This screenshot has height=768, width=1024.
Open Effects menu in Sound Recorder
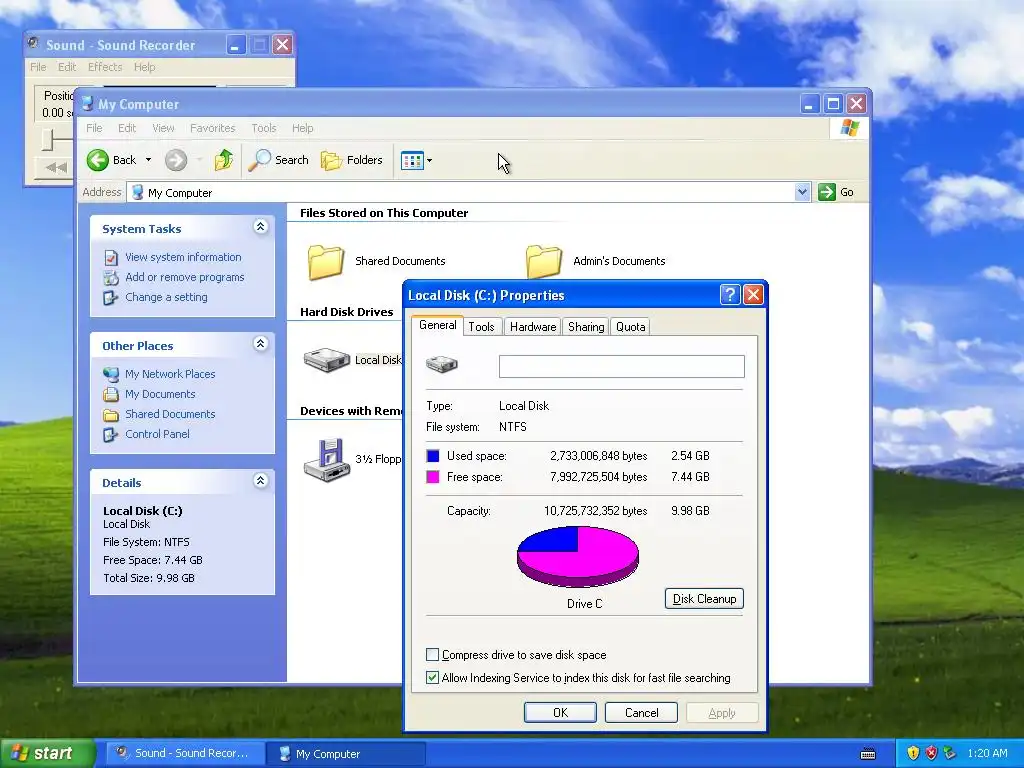pyautogui.click(x=104, y=67)
